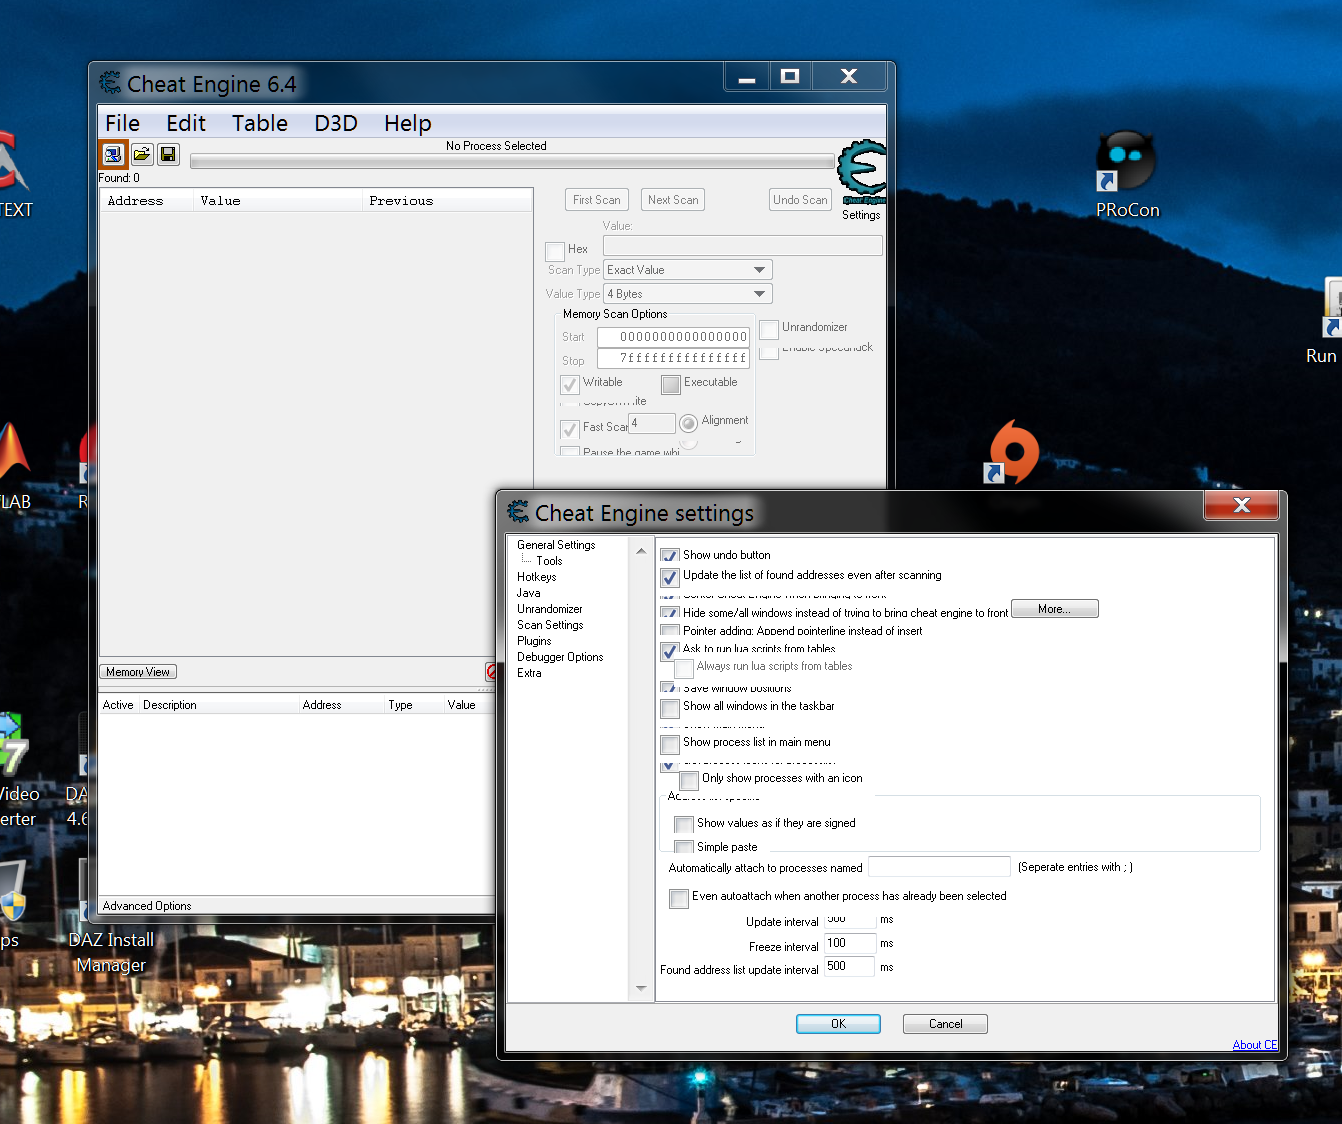Click the Cheat Engine logo above Settings
1342x1124 pixels.
[x=861, y=171]
